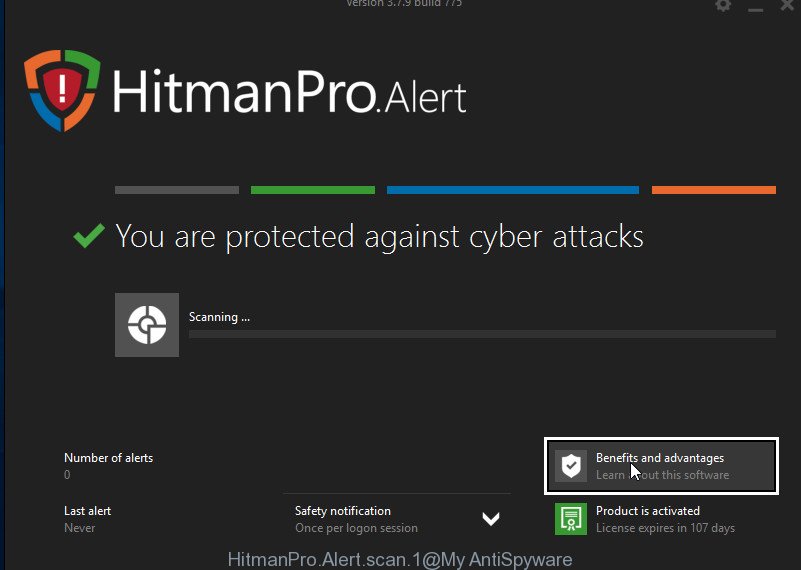The height and width of the screenshot is (570, 801).
Task: Expand the Safety notification dropdown arrow
Action: pos(491,519)
